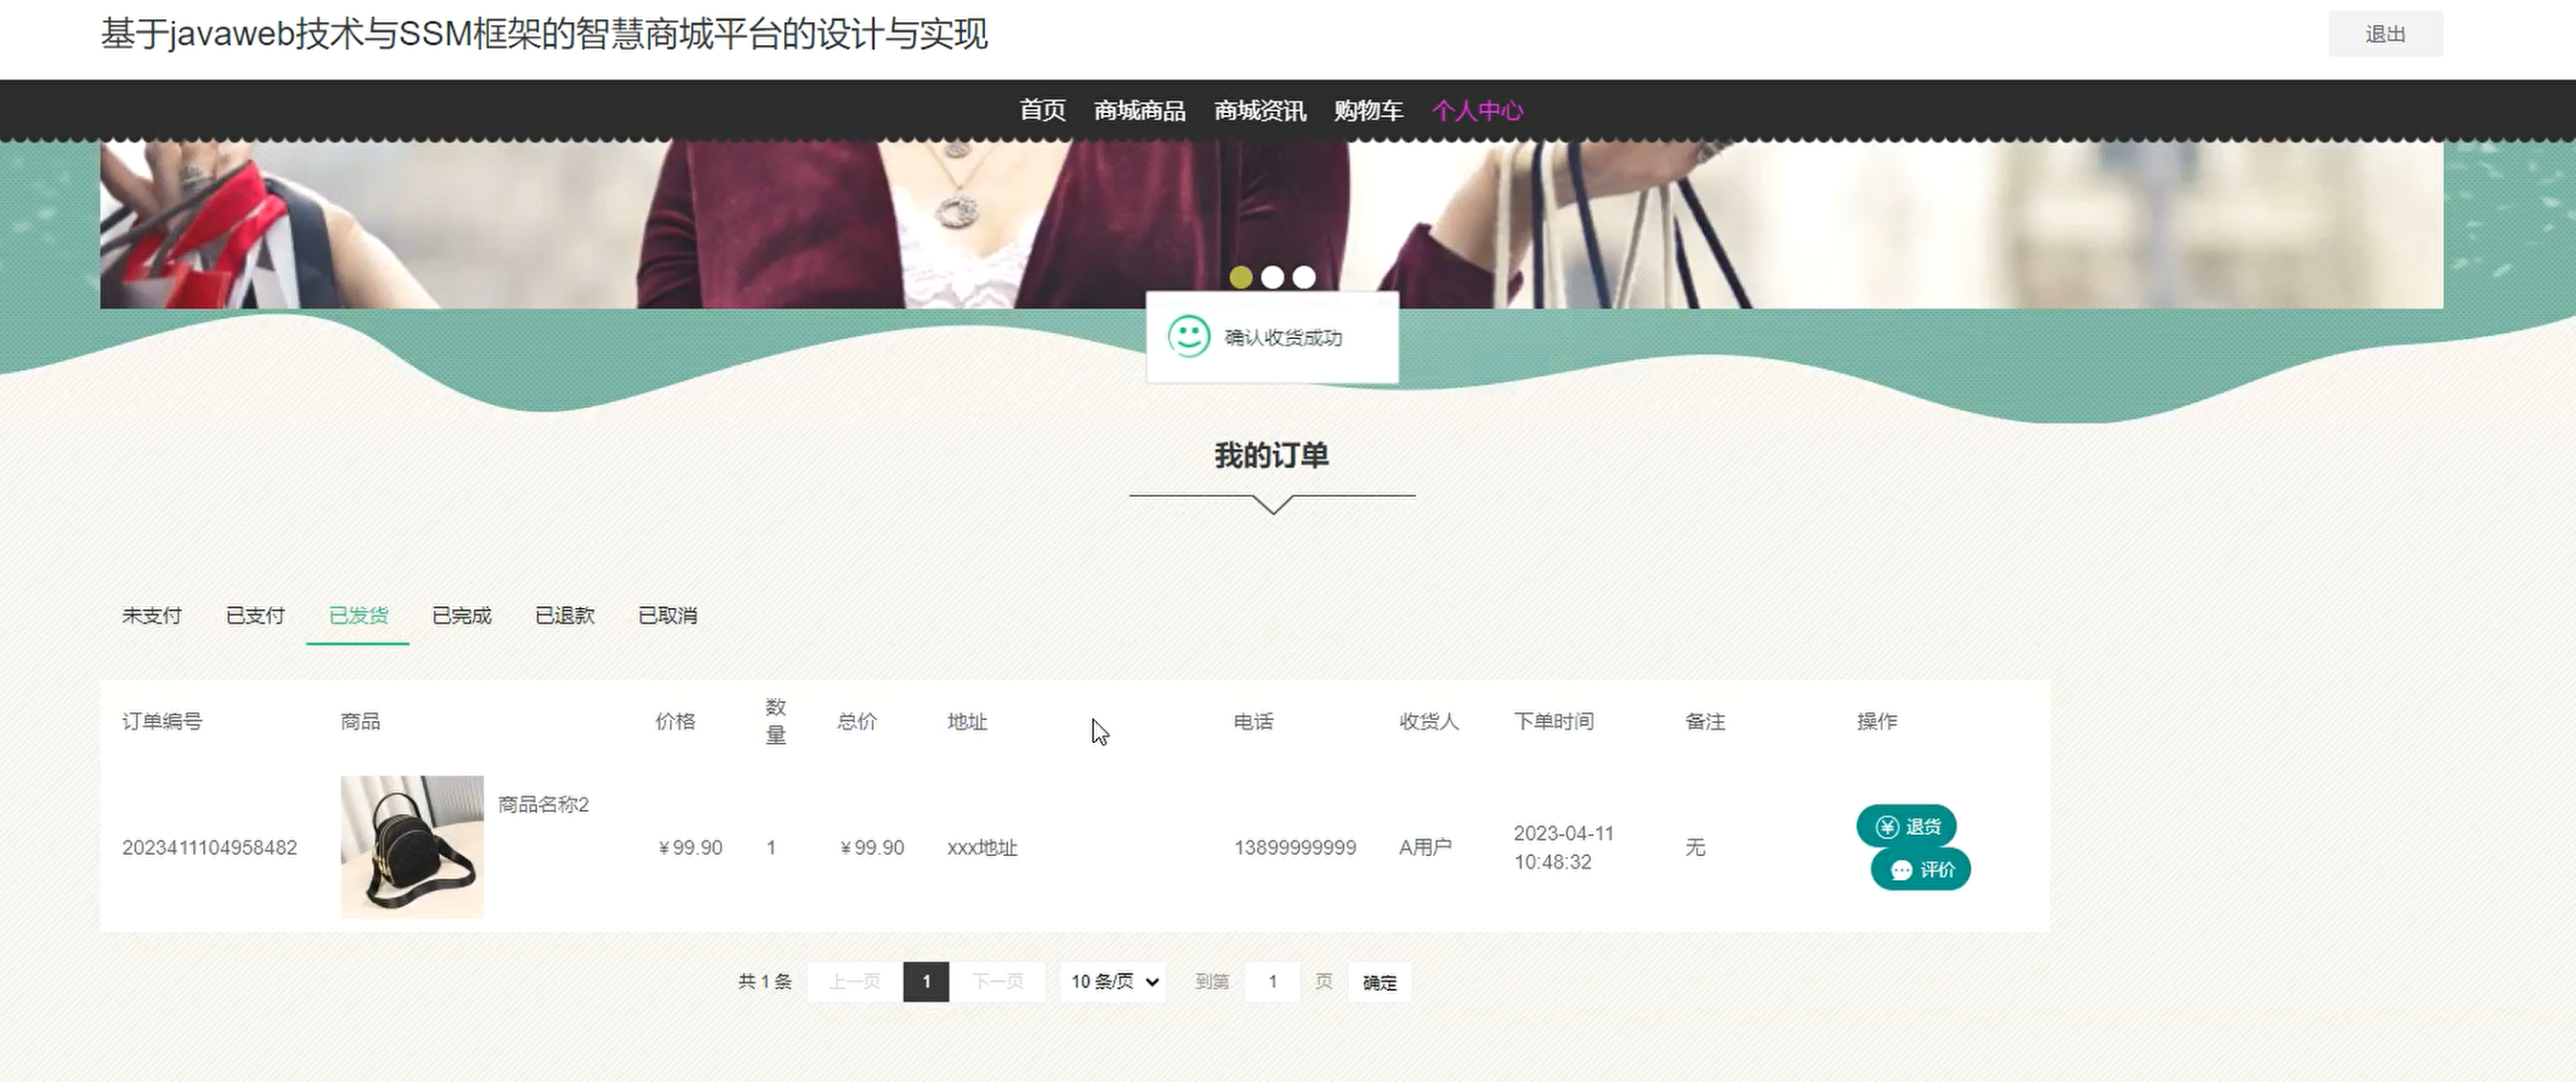
Task: Click 确认收货成功 toast message
Action: pyautogui.click(x=1283, y=337)
